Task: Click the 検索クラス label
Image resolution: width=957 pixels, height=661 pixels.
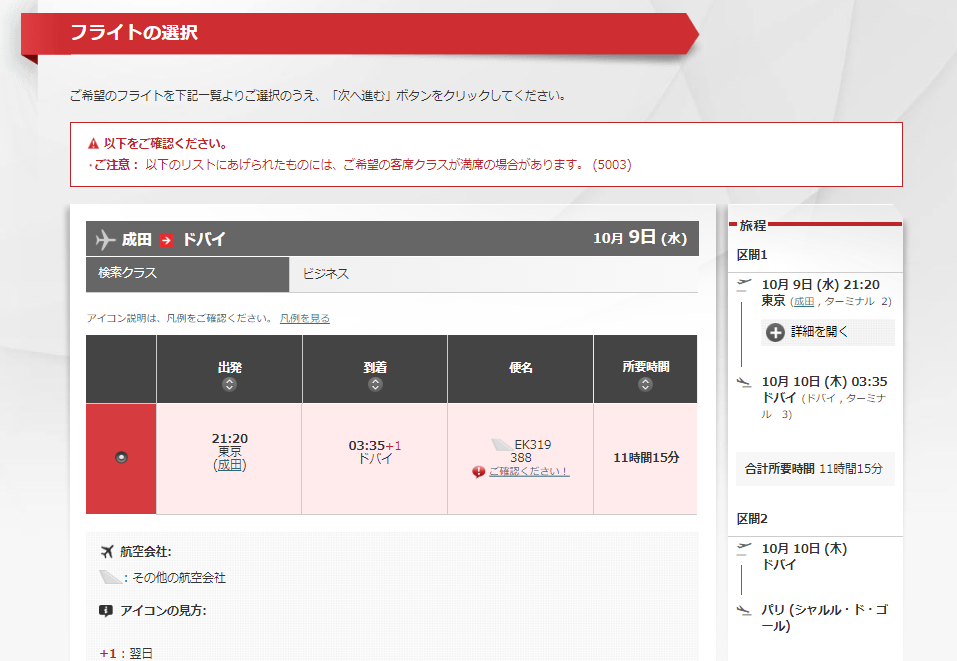Action: click(128, 273)
